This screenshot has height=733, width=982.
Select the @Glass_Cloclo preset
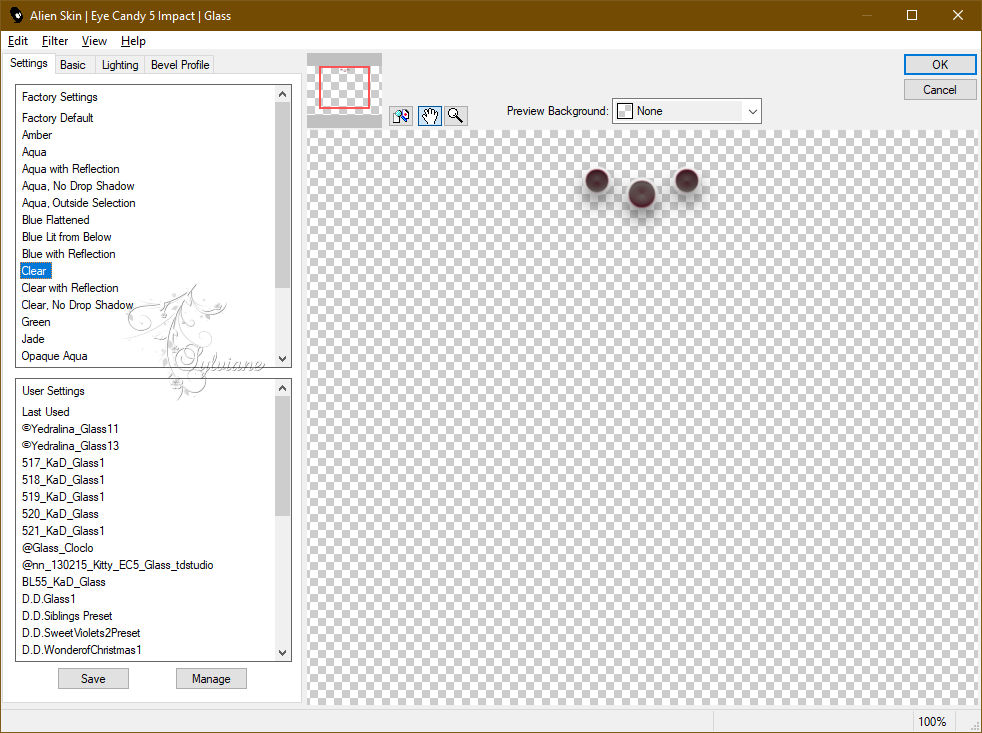click(x=58, y=548)
